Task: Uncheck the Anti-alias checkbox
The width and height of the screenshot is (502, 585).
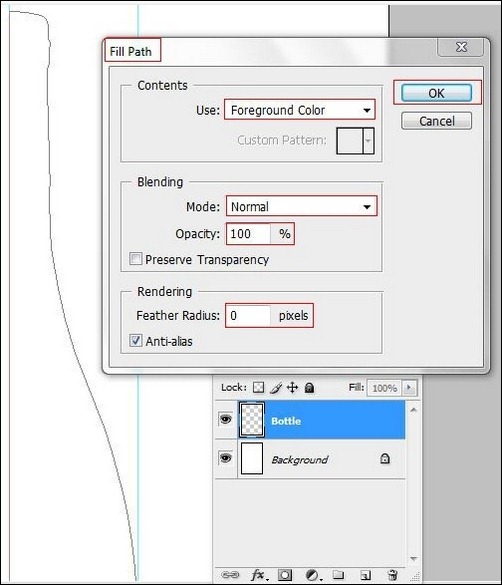Action: [136, 340]
